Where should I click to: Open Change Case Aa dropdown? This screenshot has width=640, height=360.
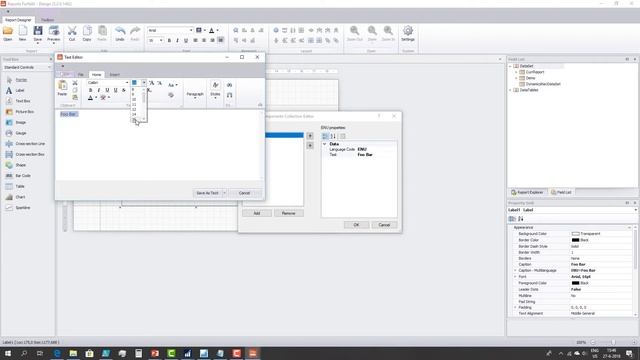pos(173,85)
